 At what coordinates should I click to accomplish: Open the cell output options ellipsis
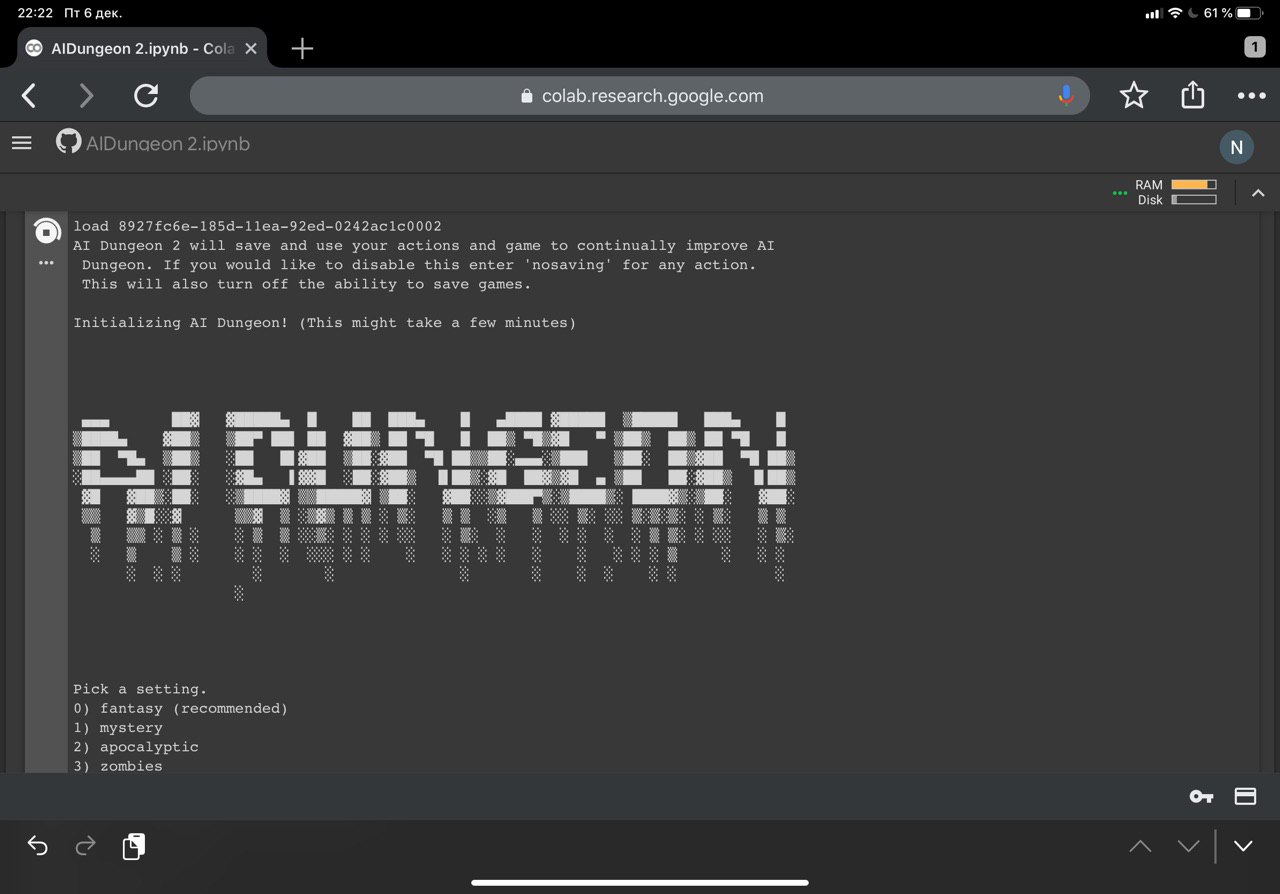(x=46, y=263)
